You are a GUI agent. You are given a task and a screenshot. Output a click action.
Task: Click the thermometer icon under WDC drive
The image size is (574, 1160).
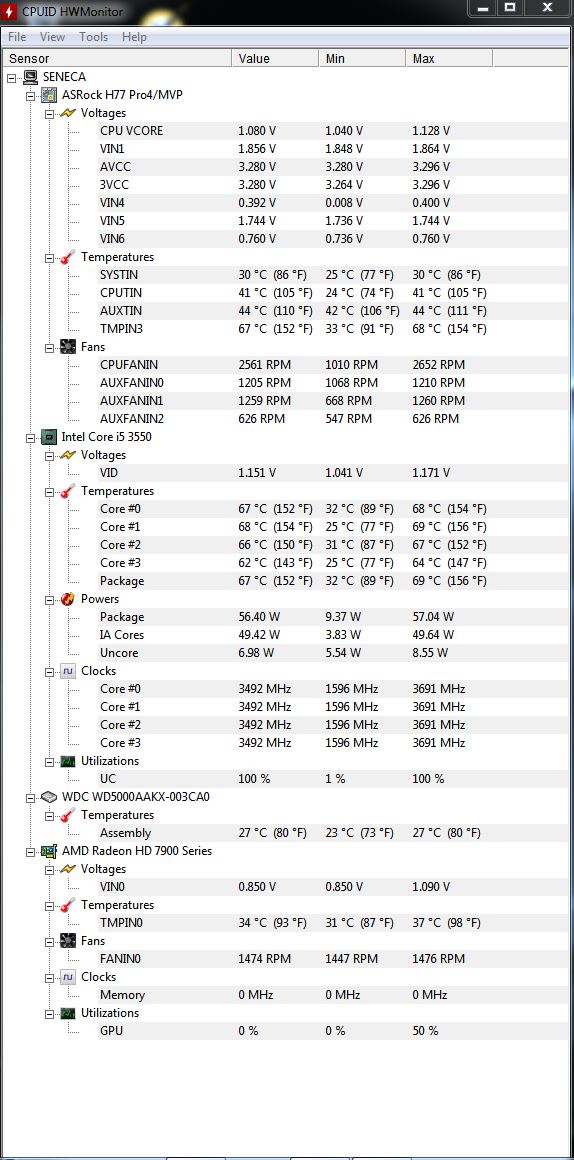click(68, 815)
